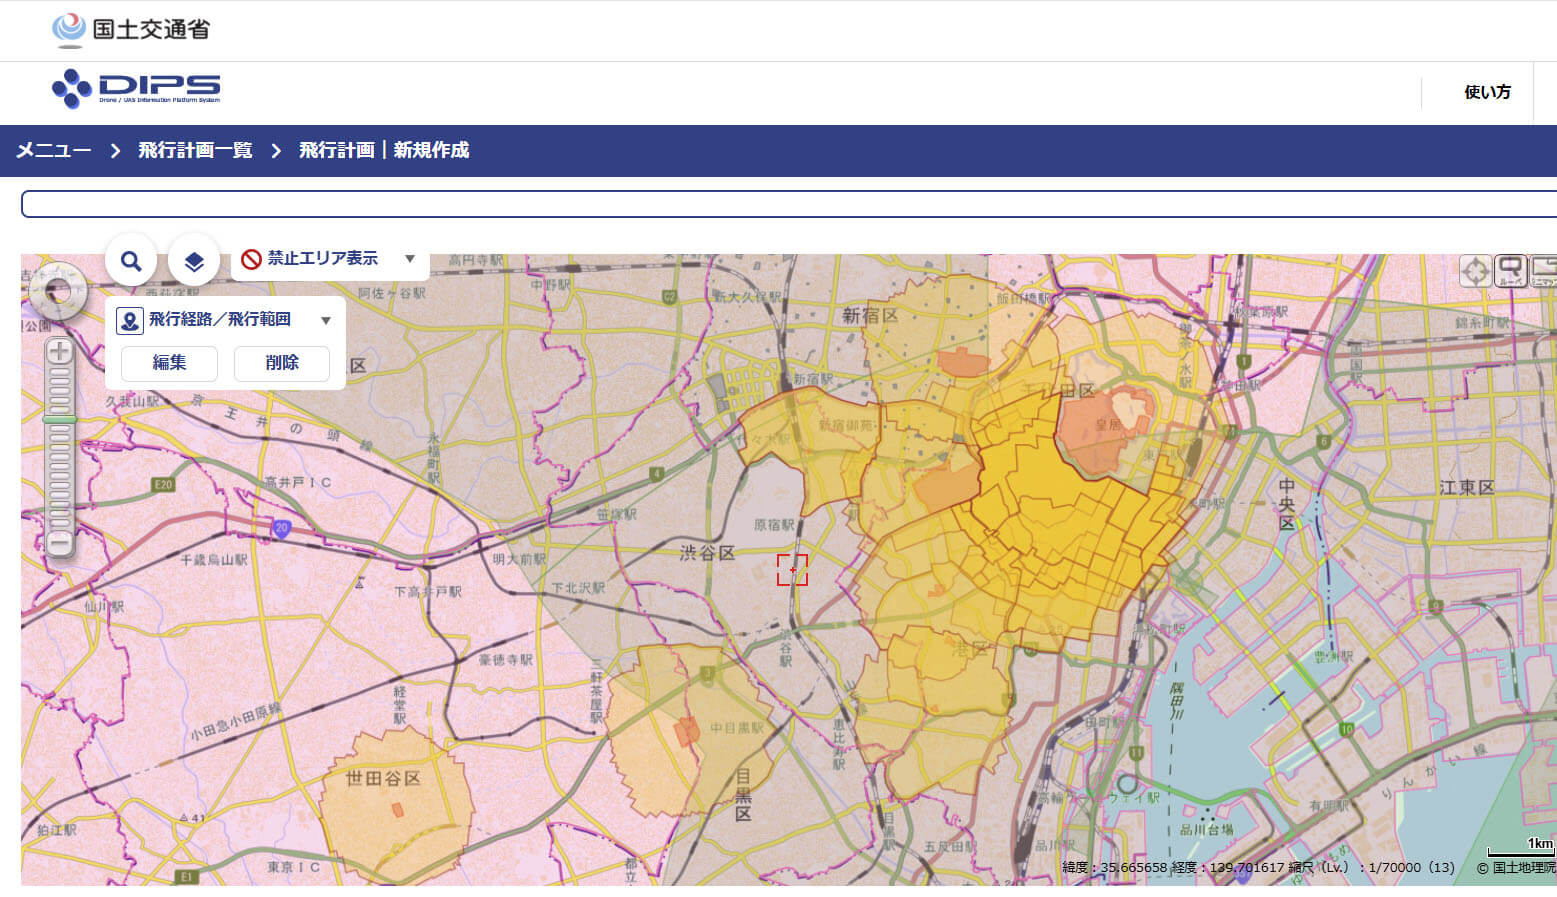This screenshot has width=1557, height=897.
Task: Click the zoom in plus icon
Action: 60,351
